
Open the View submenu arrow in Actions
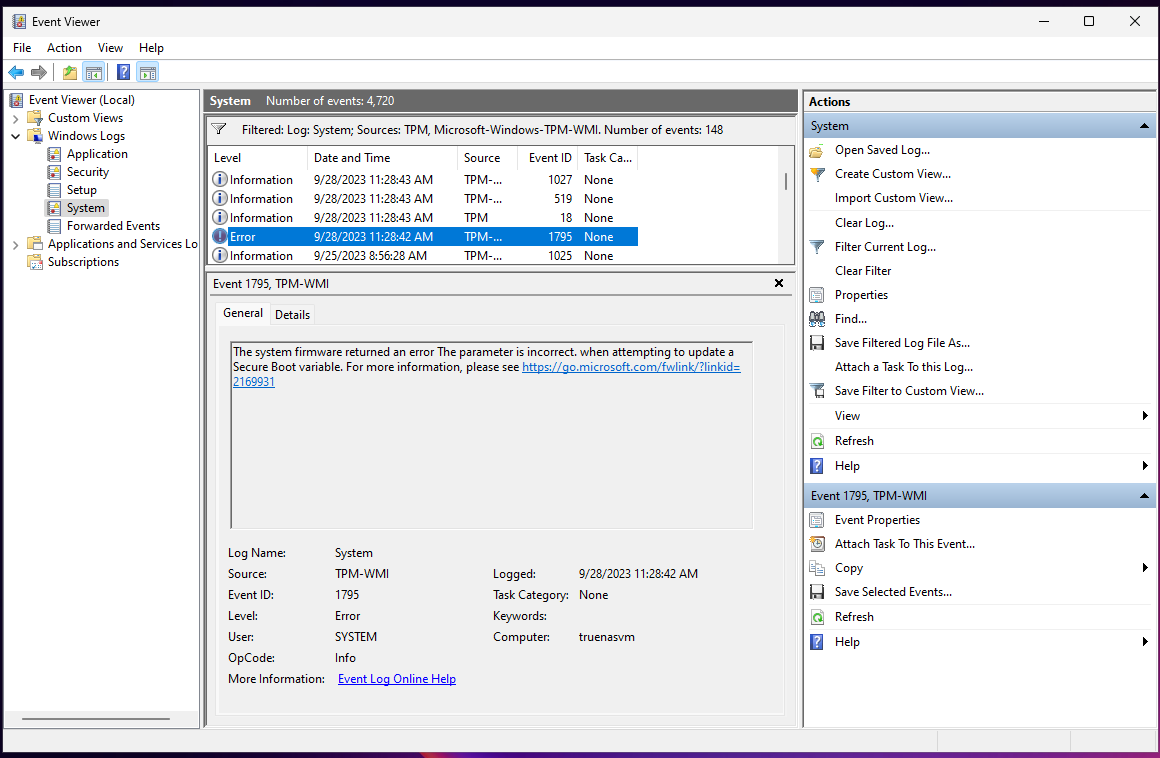(1145, 416)
